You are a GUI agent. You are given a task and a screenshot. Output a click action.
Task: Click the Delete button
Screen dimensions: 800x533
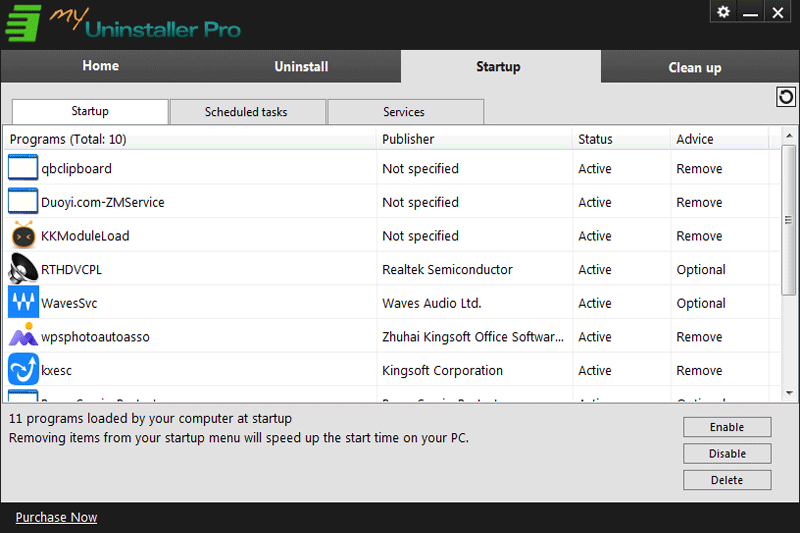[x=727, y=480]
